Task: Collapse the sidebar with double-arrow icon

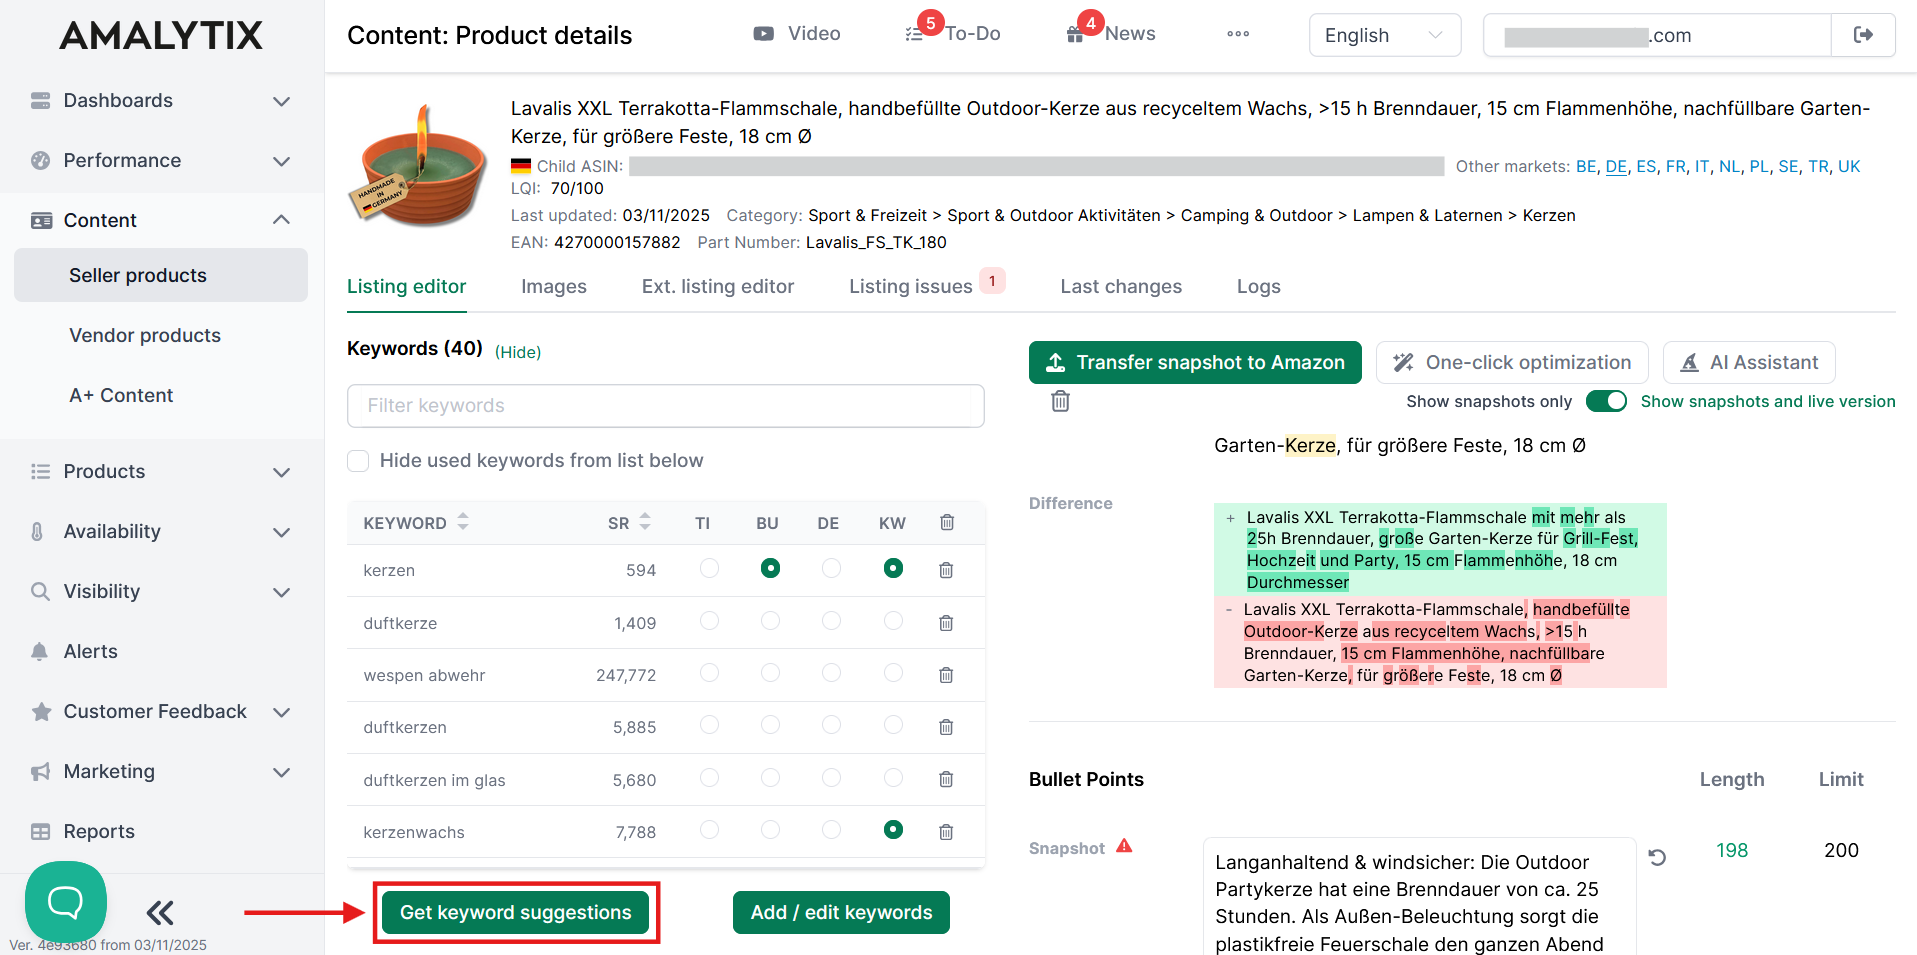Action: (x=160, y=912)
